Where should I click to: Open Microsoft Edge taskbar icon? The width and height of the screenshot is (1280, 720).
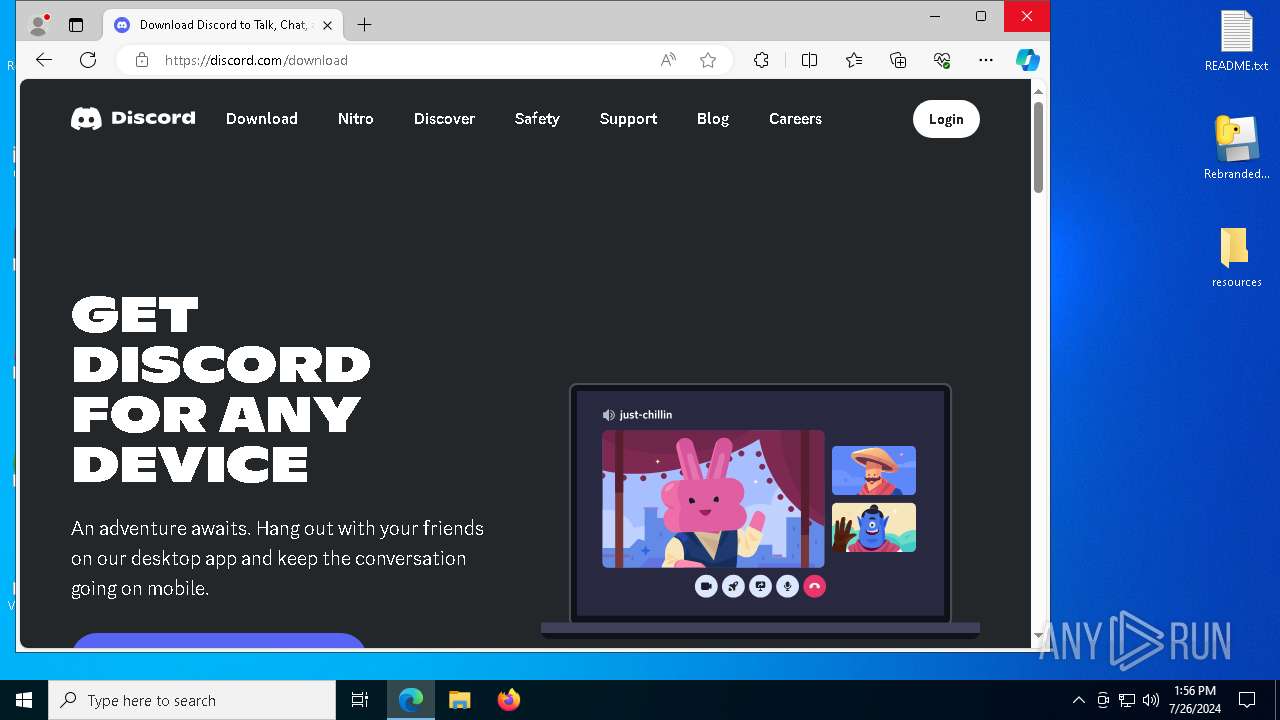tap(411, 700)
